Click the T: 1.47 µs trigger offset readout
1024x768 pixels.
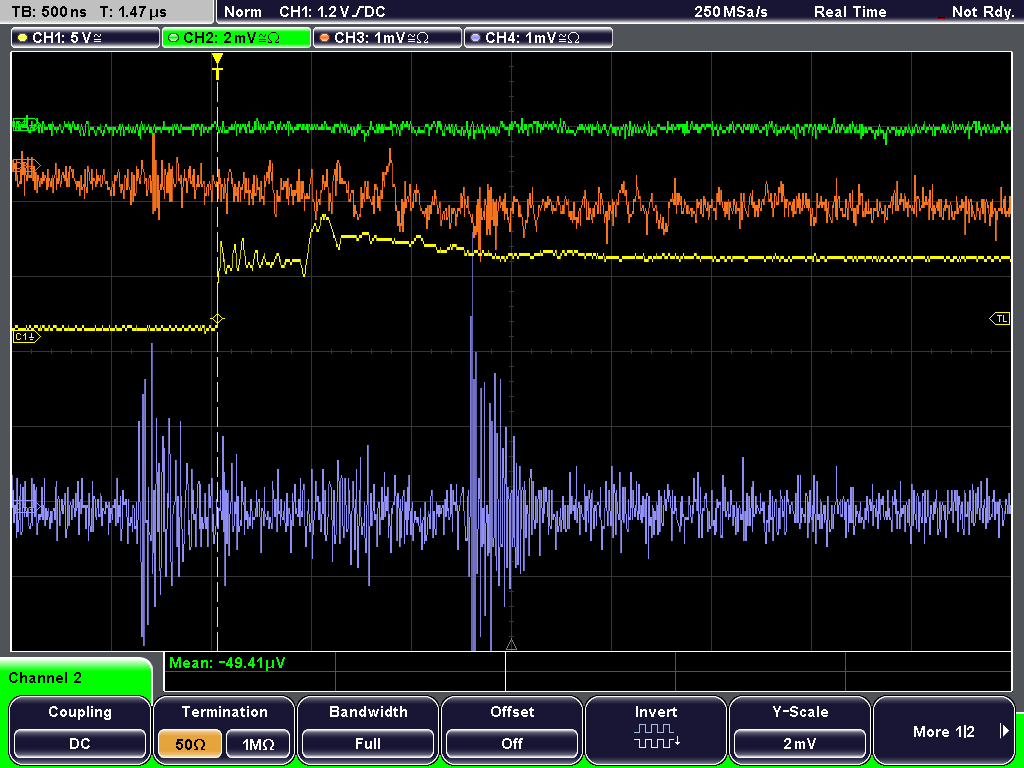click(133, 12)
